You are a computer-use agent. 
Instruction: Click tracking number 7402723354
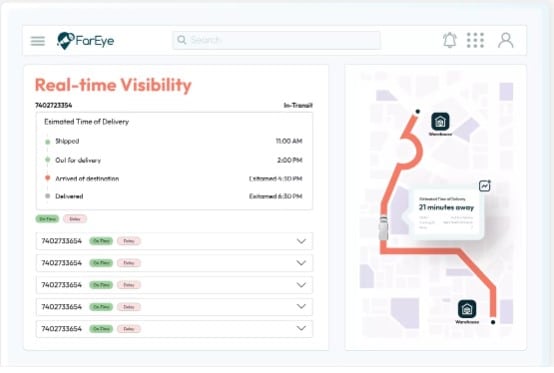(x=54, y=105)
